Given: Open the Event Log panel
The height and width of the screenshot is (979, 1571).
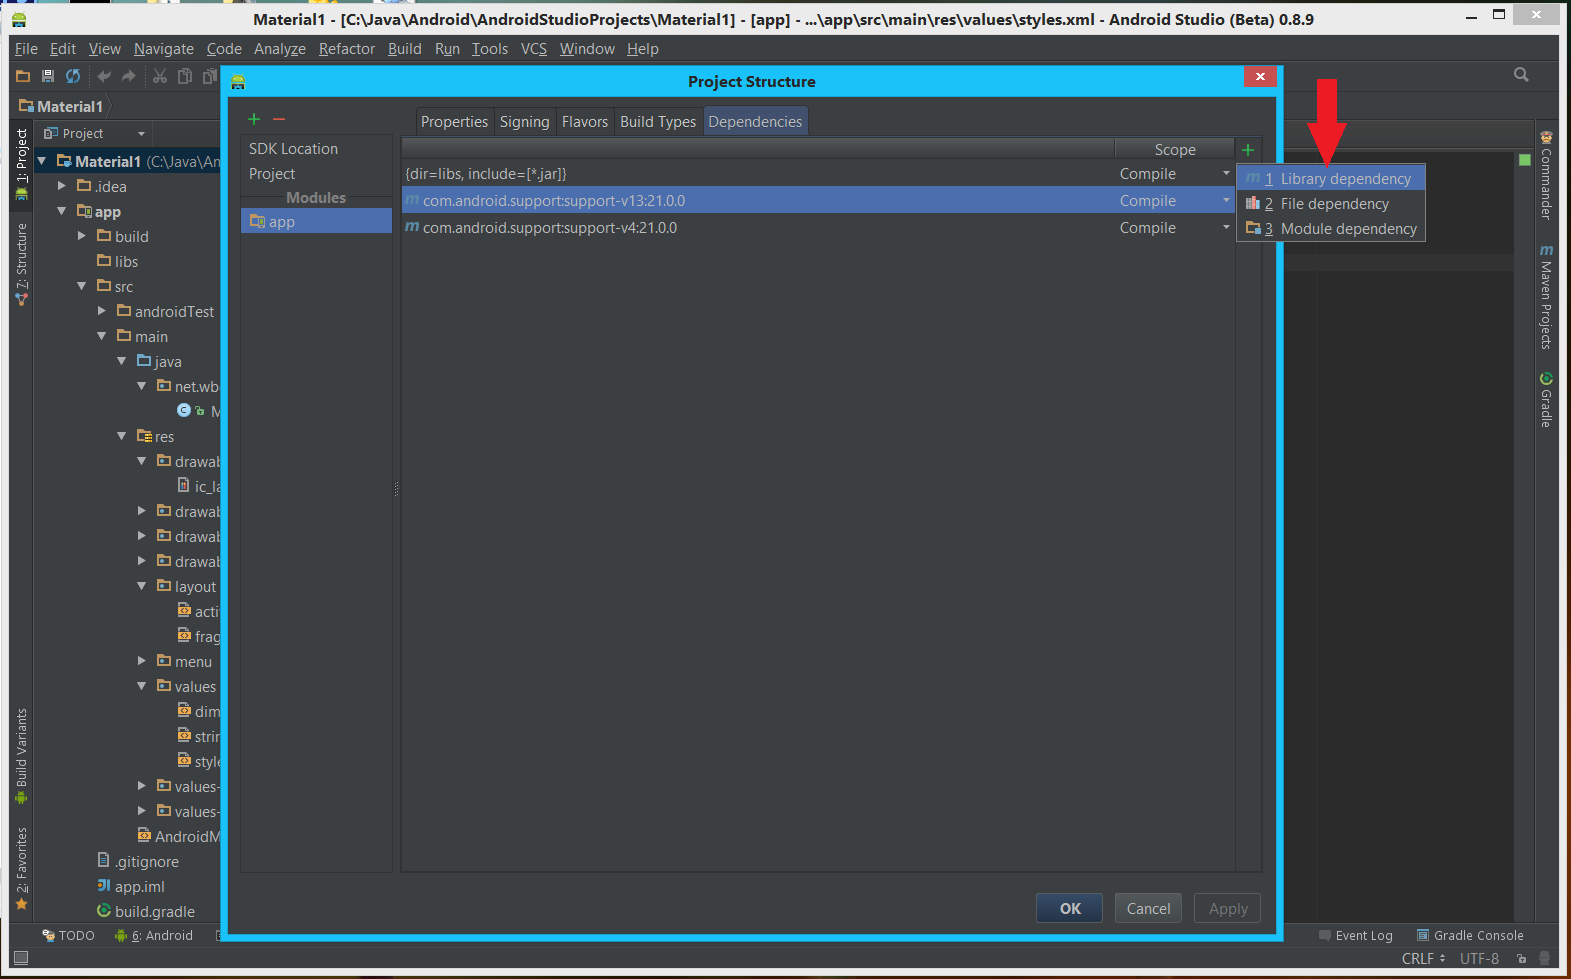Looking at the screenshot, I should [x=1355, y=936].
